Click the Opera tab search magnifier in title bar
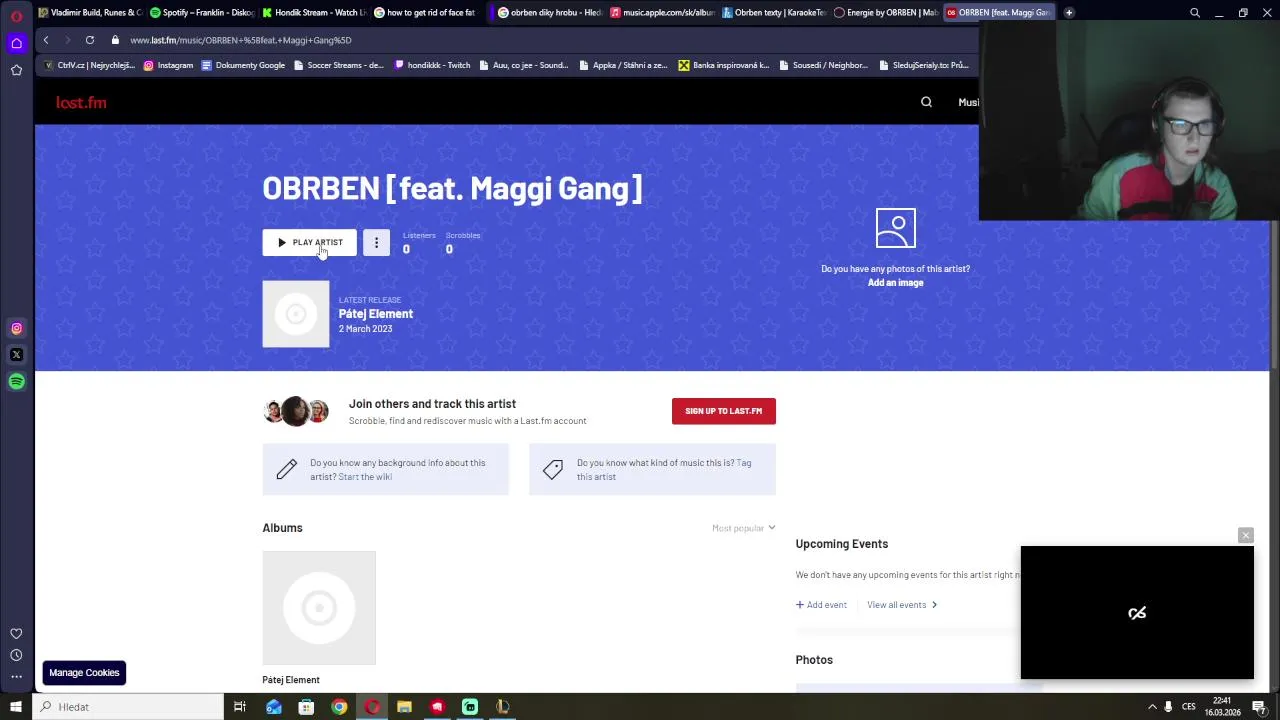This screenshot has width=1280, height=720. (x=1195, y=13)
